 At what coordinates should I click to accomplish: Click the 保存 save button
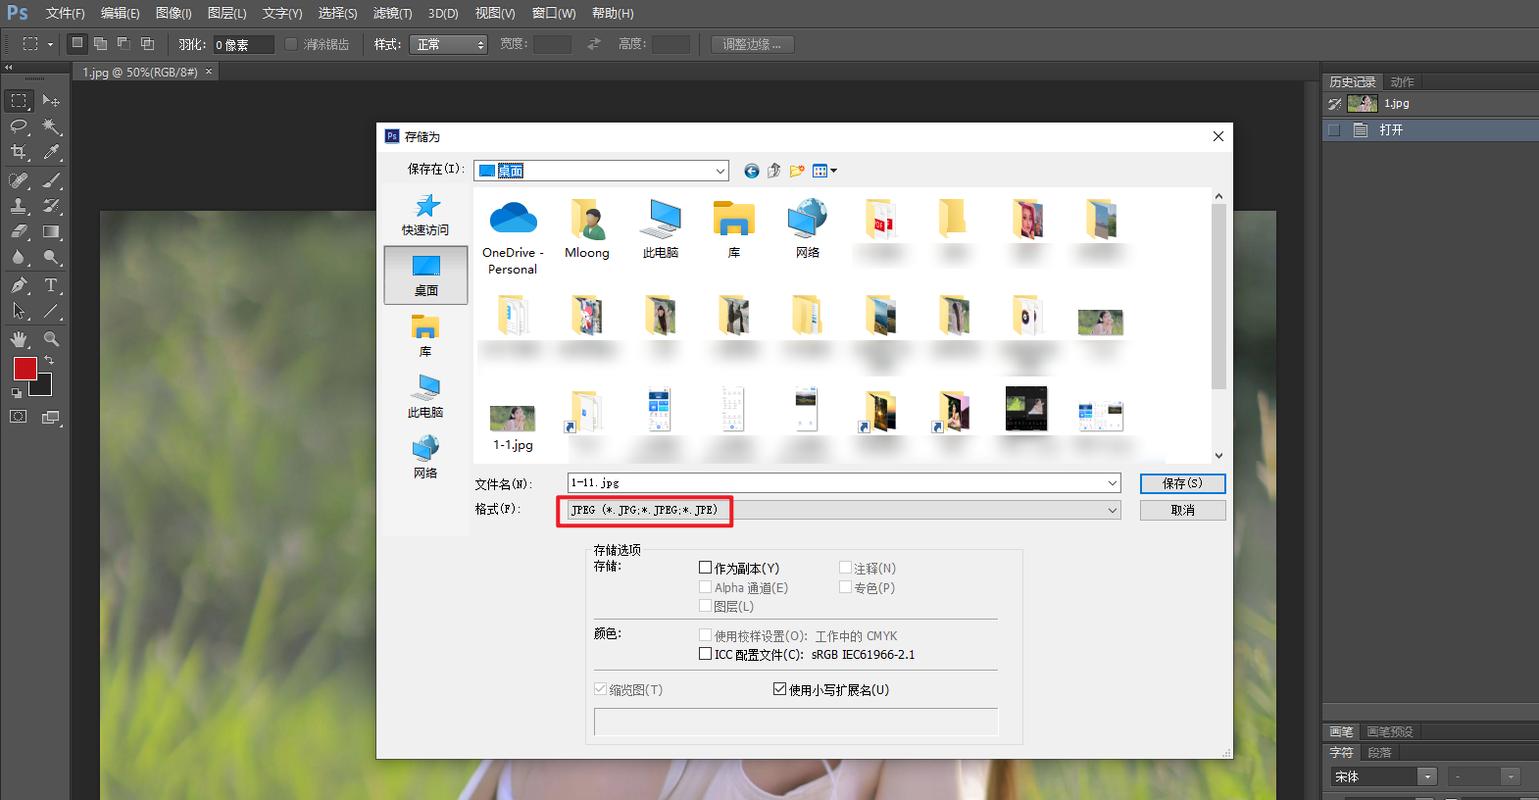(x=1183, y=483)
